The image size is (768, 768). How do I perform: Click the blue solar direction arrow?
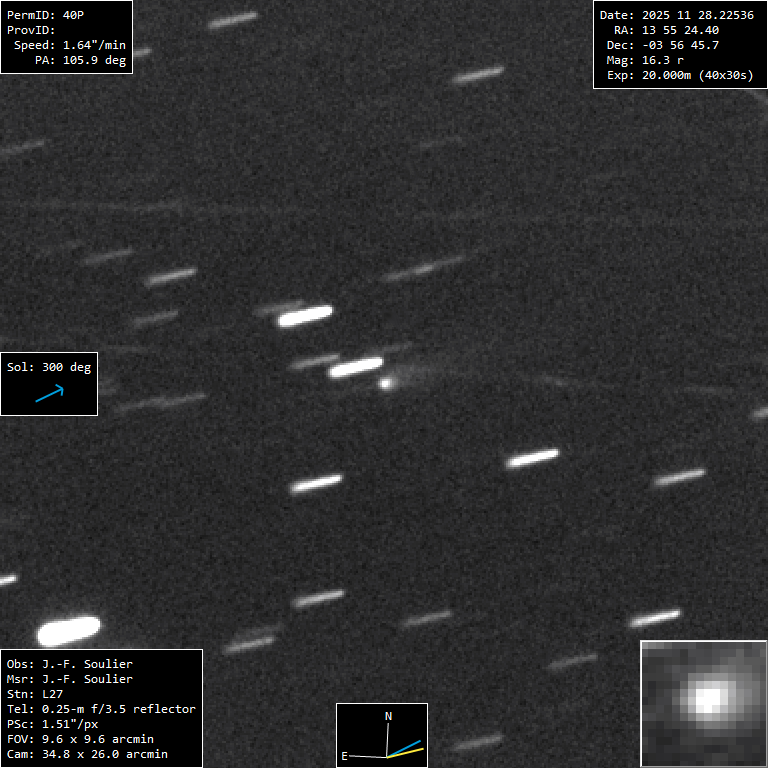49,394
